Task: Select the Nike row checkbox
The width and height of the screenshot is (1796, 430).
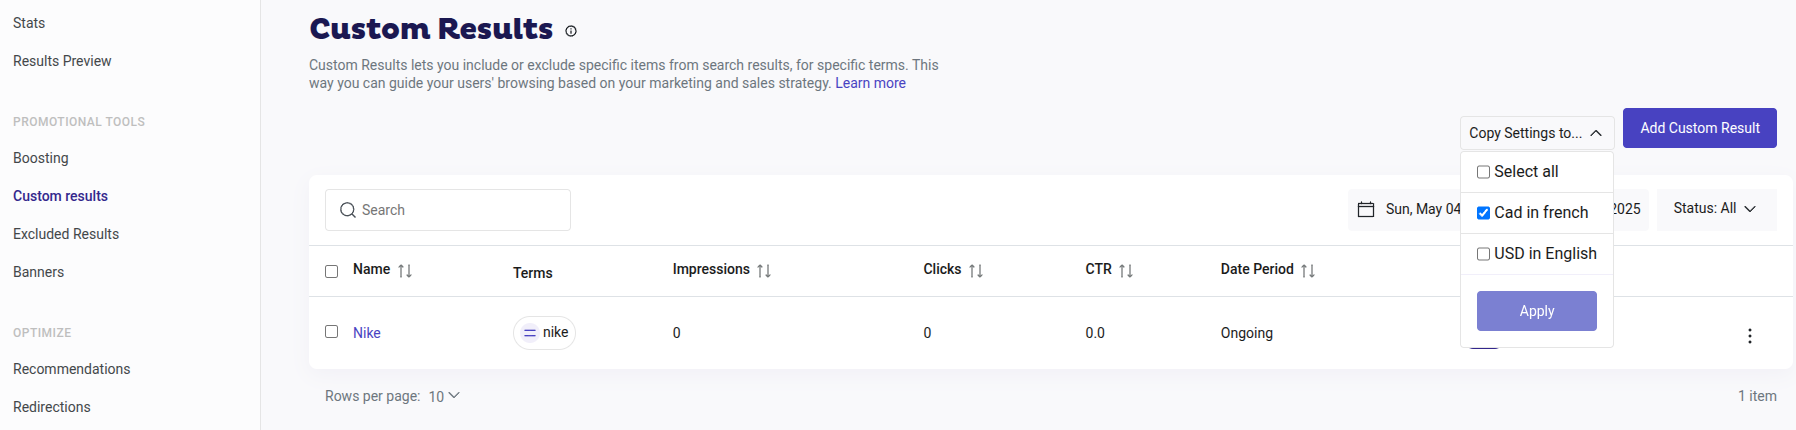Action: point(332,332)
